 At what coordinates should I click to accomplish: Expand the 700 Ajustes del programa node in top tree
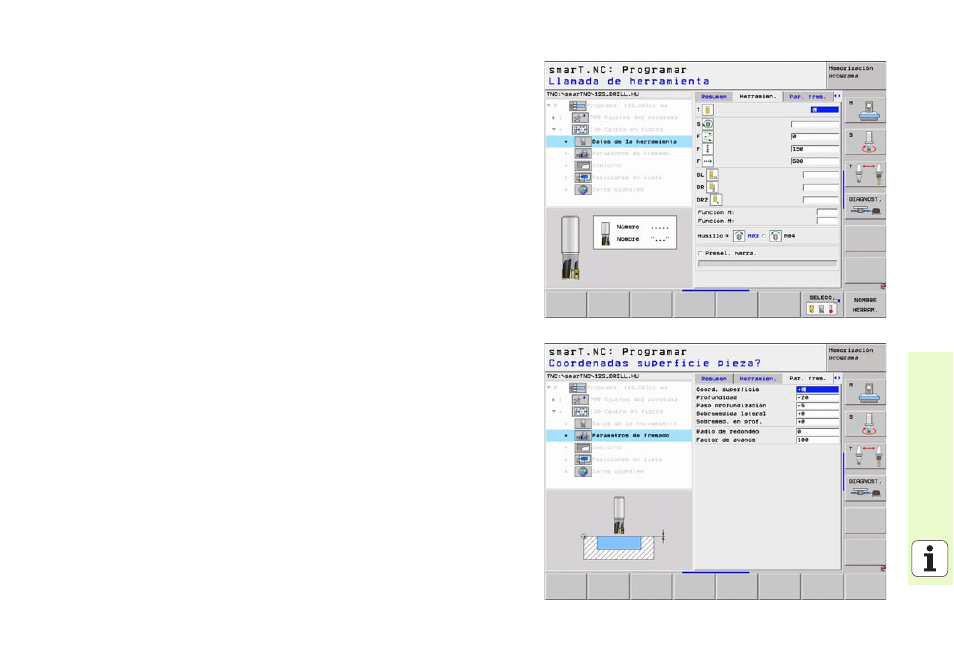(551, 117)
